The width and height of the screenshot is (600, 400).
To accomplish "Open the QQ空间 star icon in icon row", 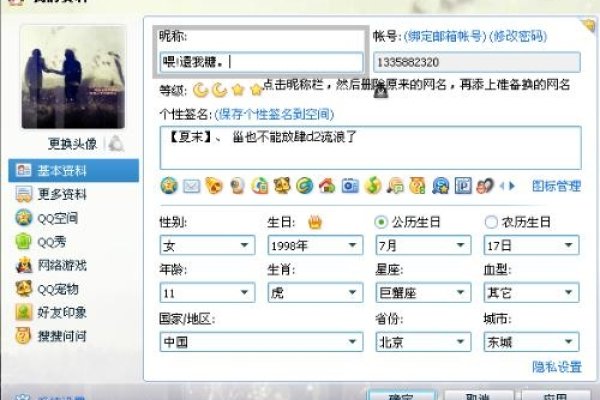I will pyautogui.click(x=169, y=186).
